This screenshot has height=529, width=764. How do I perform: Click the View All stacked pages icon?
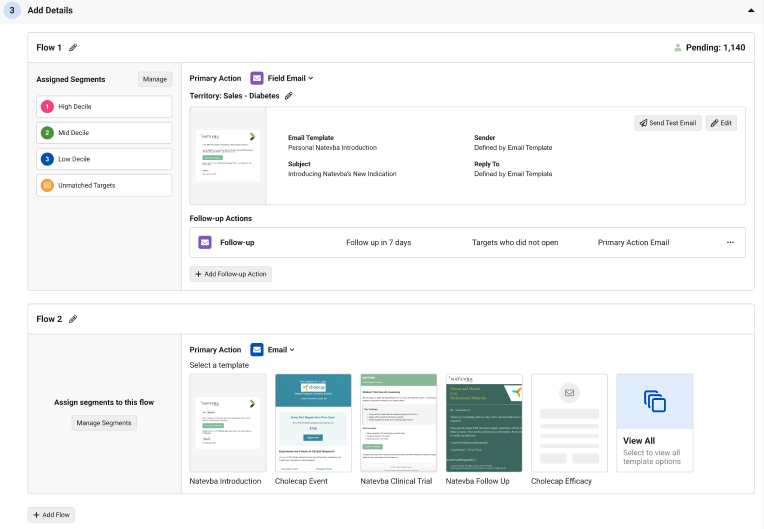(655, 402)
